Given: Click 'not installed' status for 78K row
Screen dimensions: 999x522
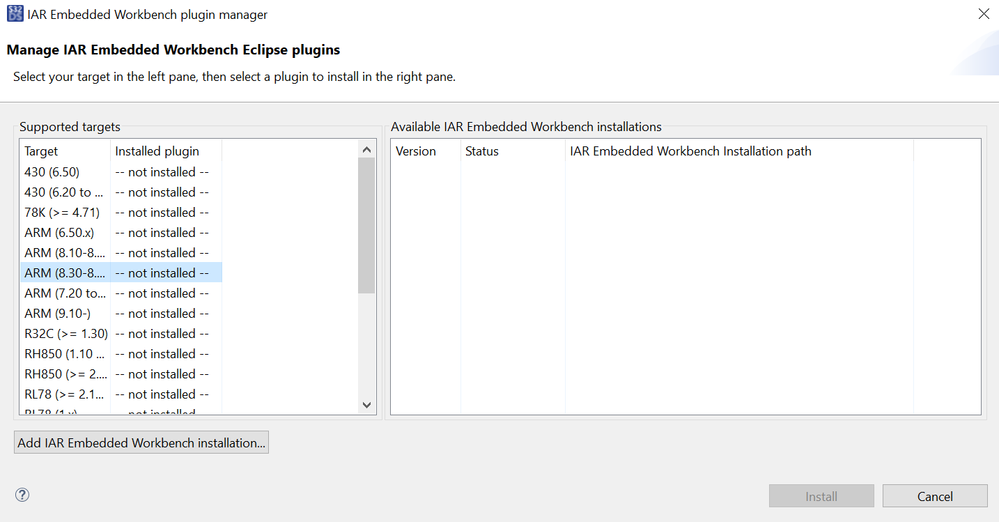Looking at the screenshot, I should click(162, 212).
